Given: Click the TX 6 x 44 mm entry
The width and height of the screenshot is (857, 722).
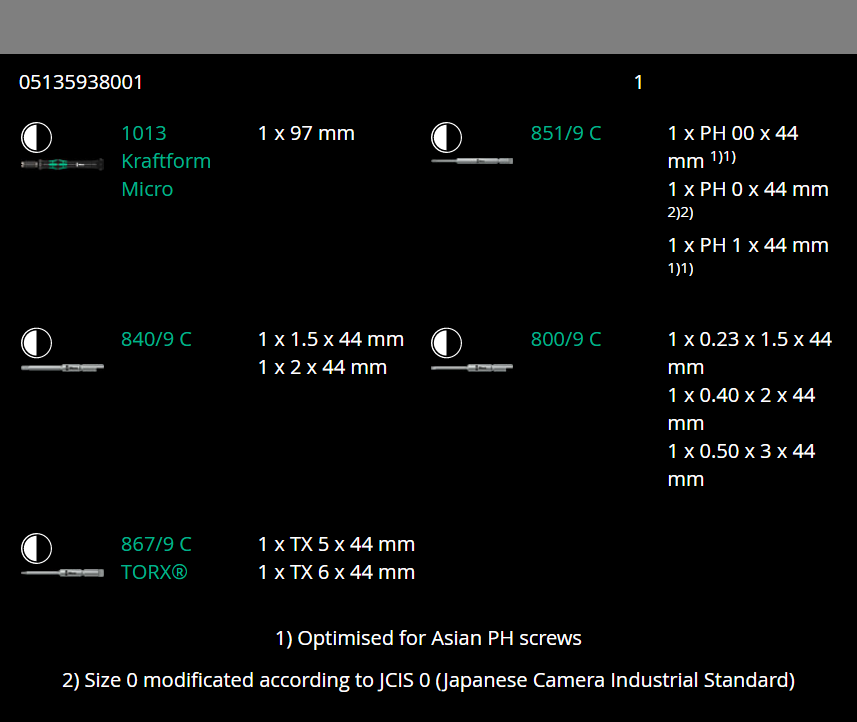Looking at the screenshot, I should 336,572.
